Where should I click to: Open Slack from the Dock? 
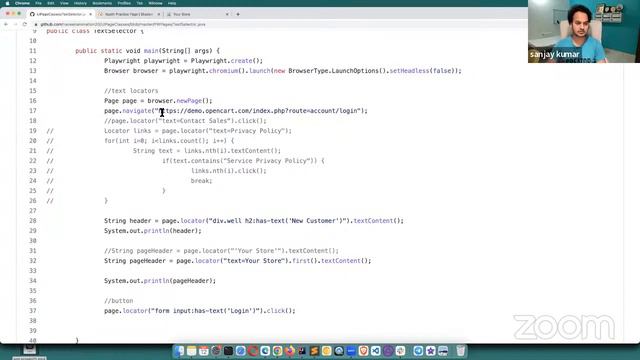(400, 351)
